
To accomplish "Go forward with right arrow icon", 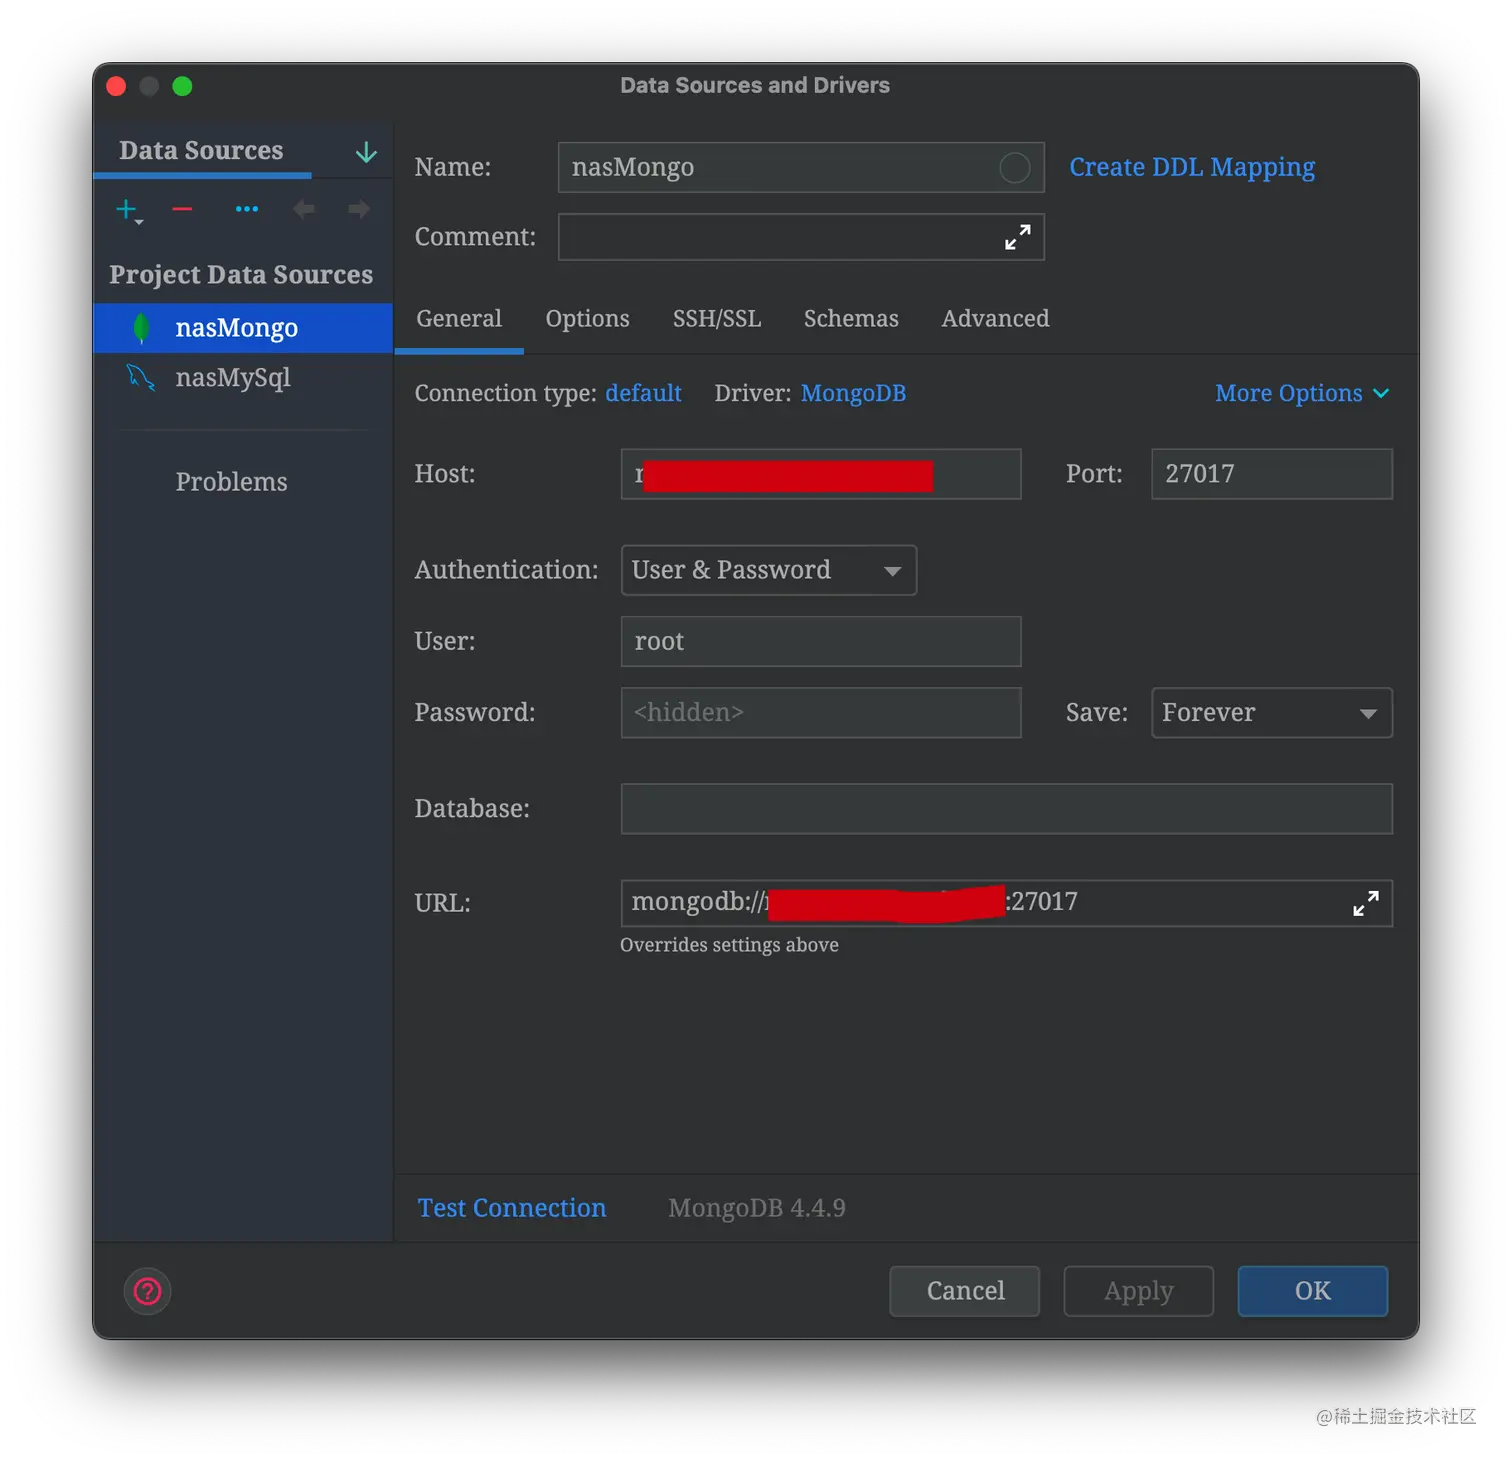I will pos(359,209).
